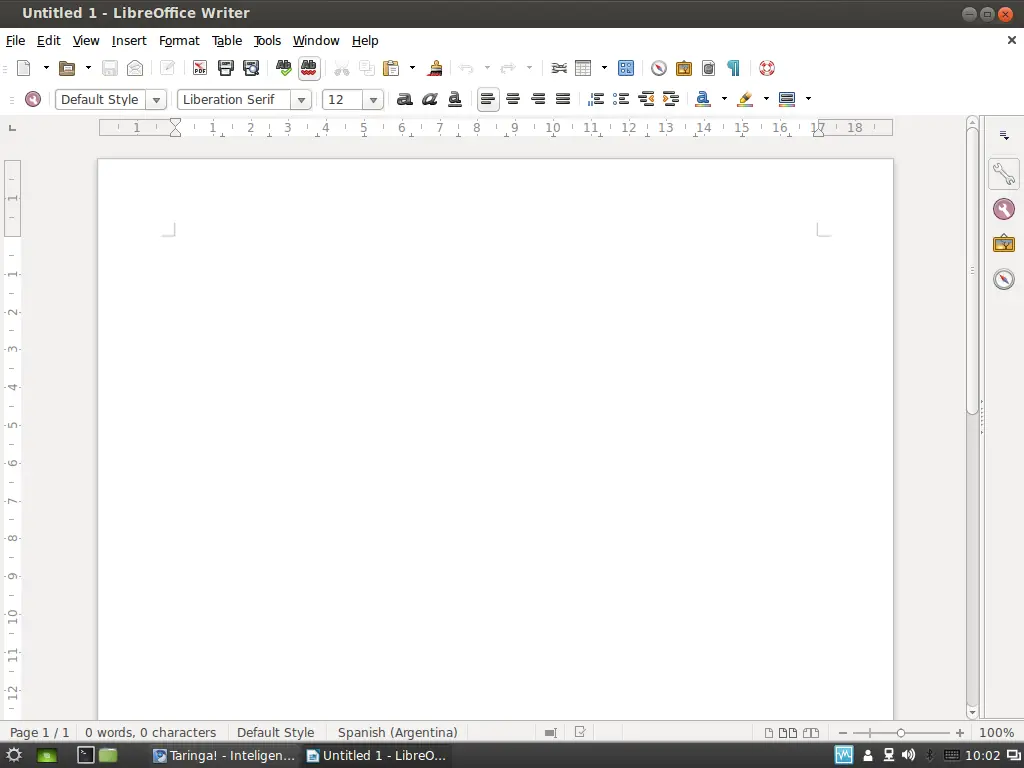Switch to Taringa! browser window in taskbar

click(224, 756)
